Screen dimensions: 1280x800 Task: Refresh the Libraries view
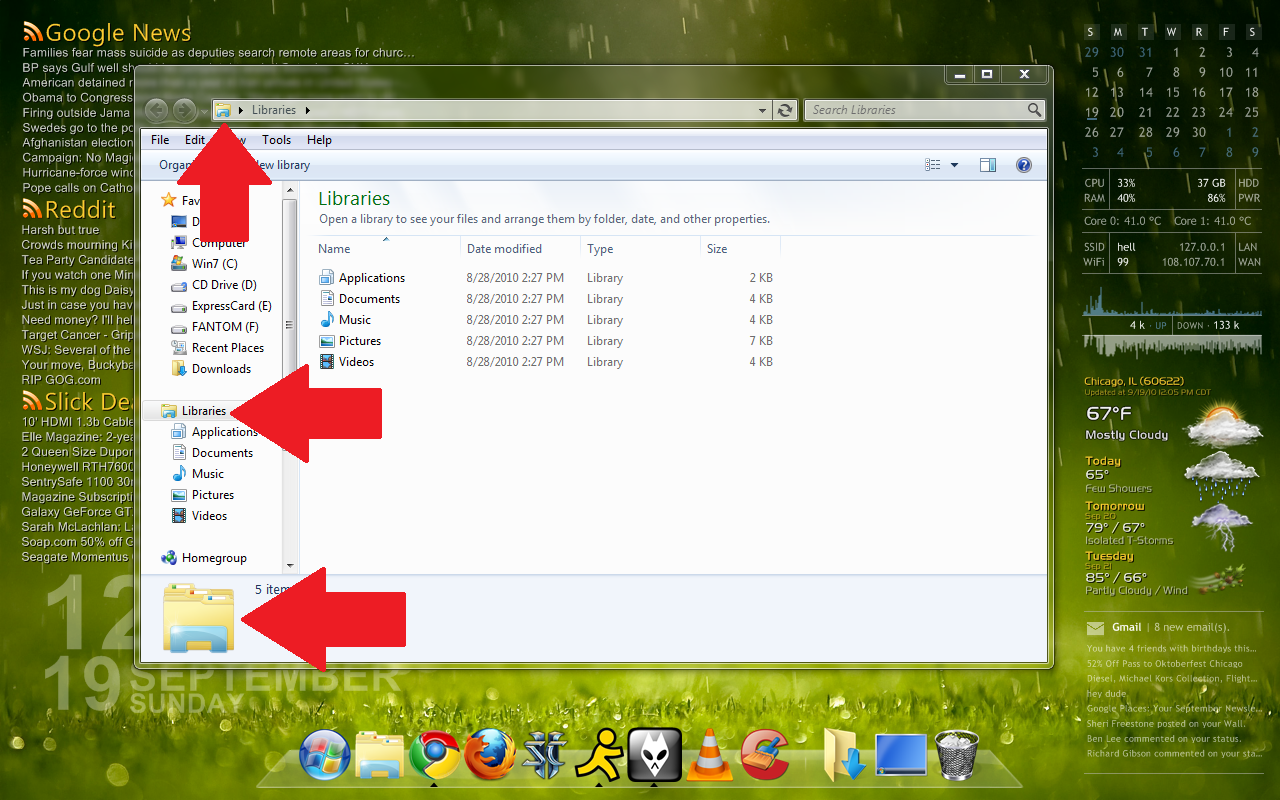click(785, 110)
